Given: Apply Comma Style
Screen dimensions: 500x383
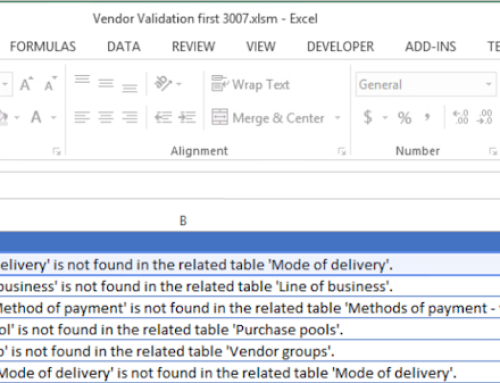Looking at the screenshot, I should 427,117.
